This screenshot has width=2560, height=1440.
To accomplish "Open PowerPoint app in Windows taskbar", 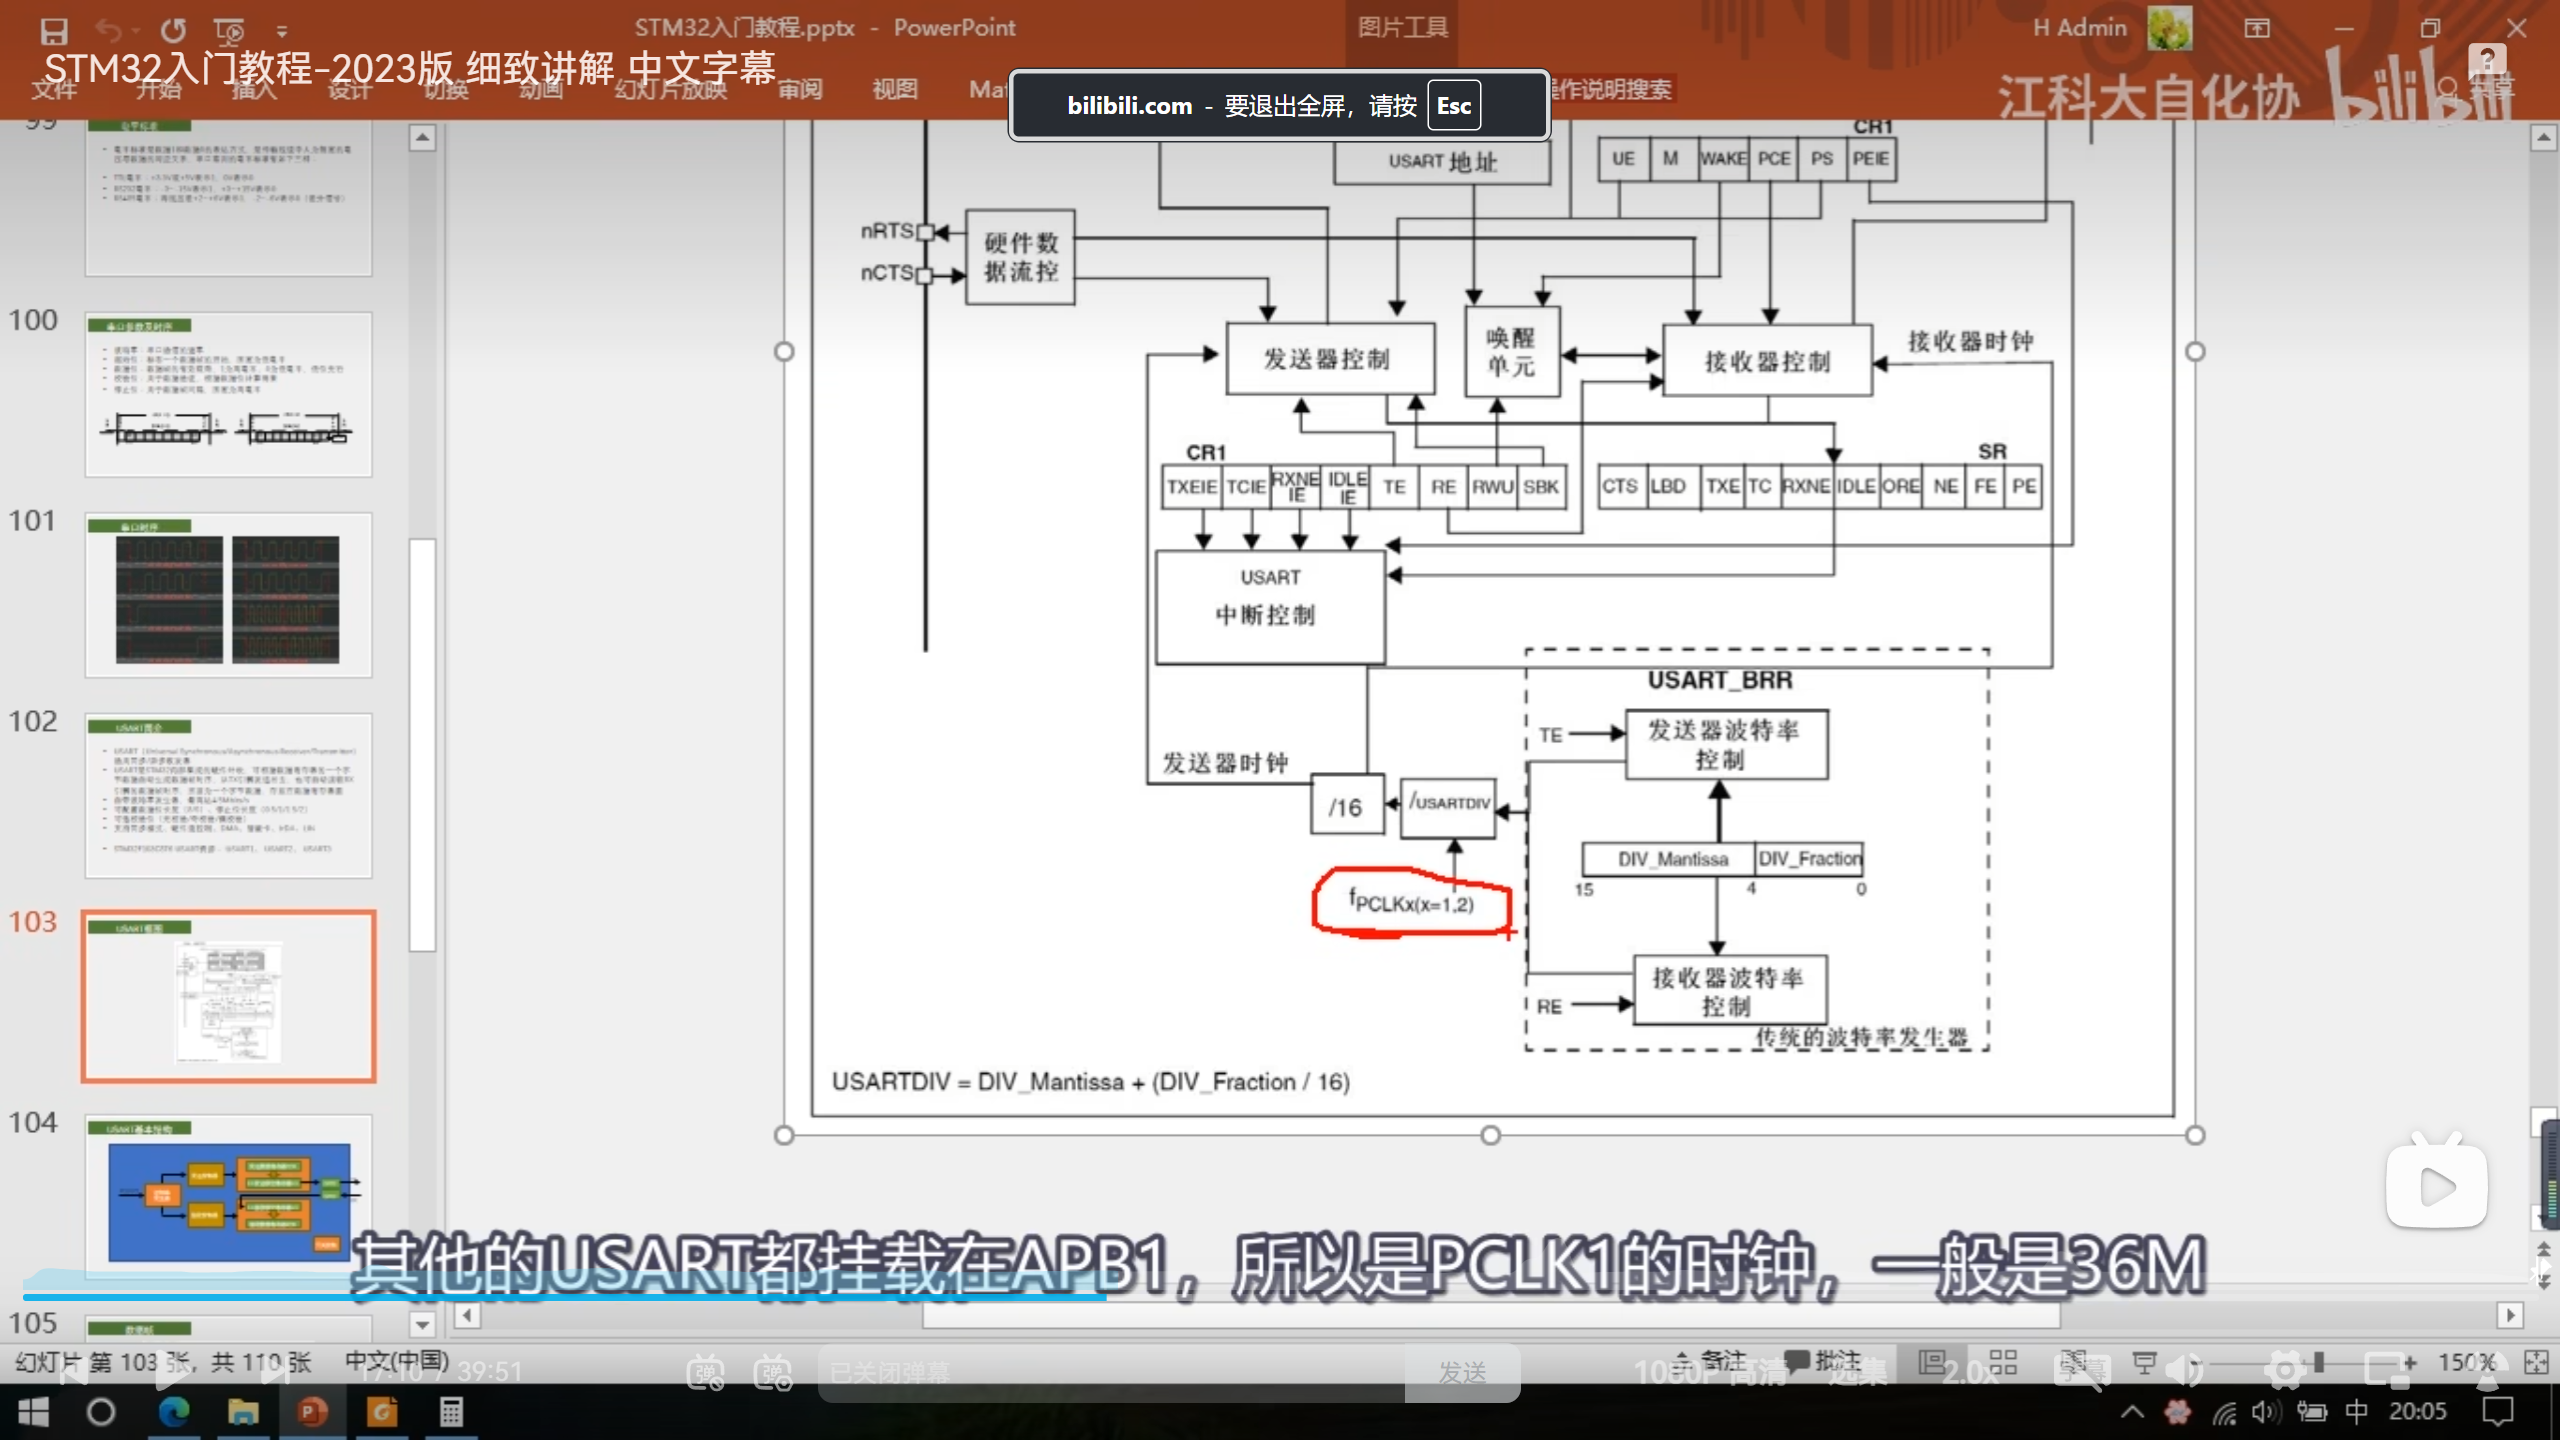I will 312,1412.
